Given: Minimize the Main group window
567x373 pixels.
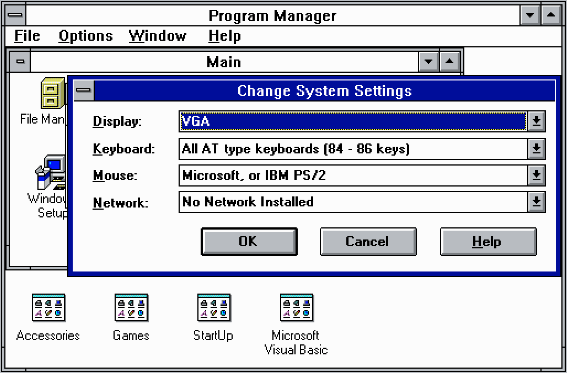Looking at the screenshot, I should [429, 62].
